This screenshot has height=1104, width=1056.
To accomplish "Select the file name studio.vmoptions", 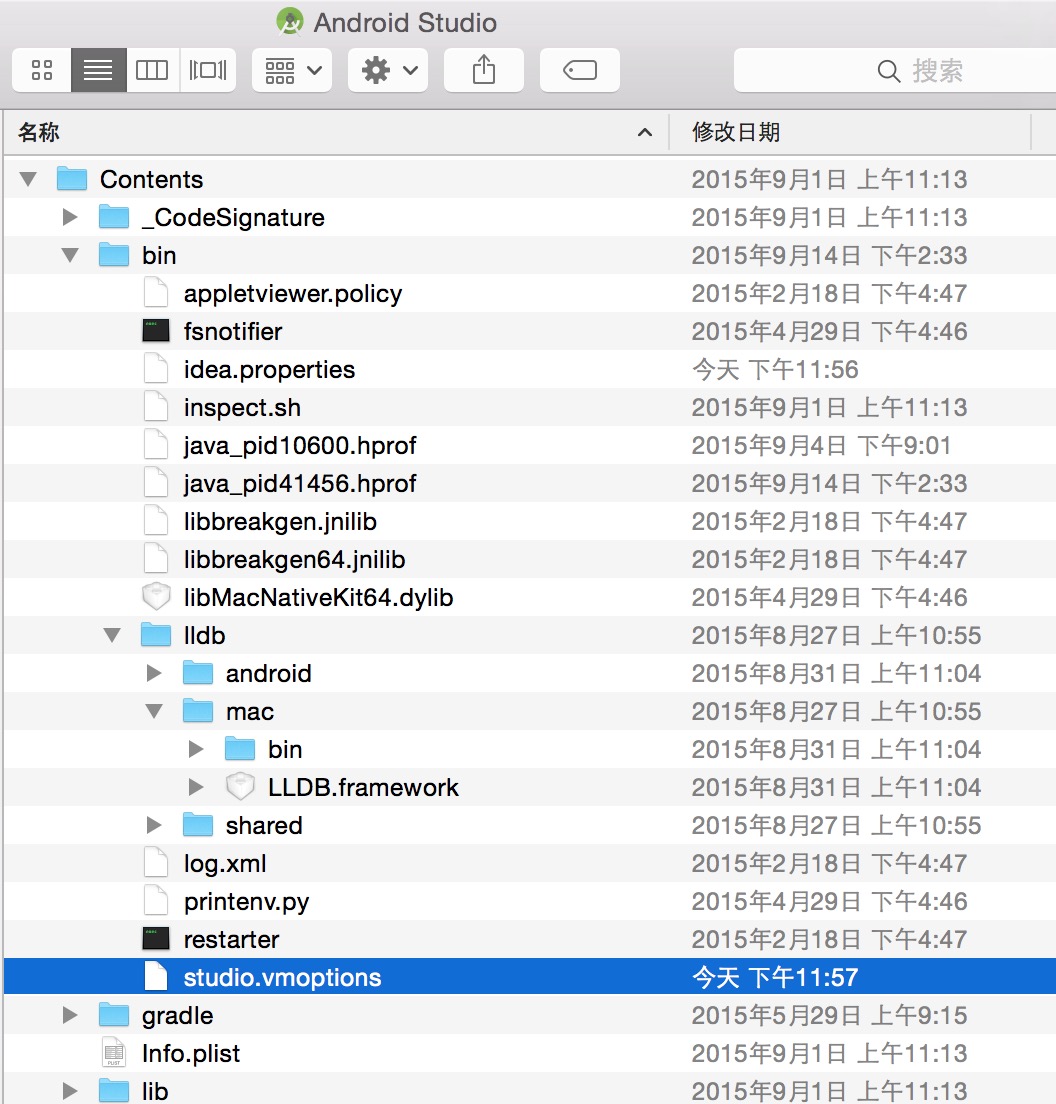I will point(282,978).
